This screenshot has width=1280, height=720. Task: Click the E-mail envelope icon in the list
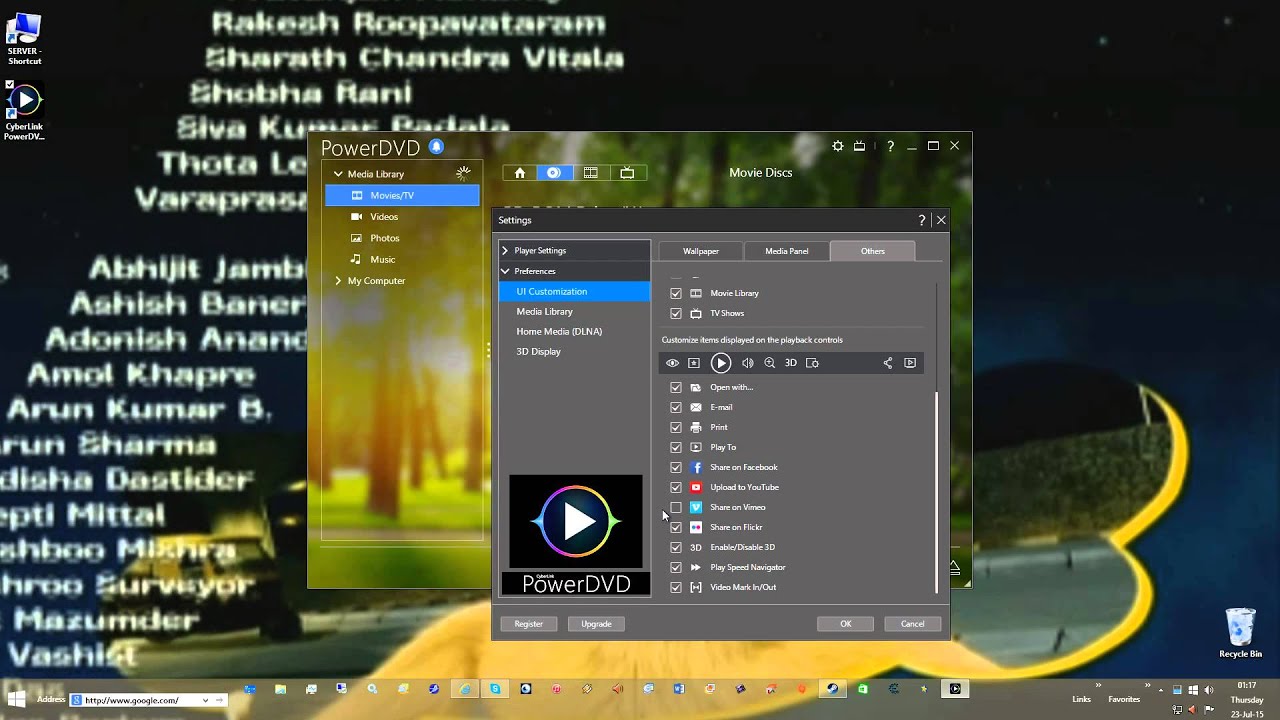tap(696, 407)
